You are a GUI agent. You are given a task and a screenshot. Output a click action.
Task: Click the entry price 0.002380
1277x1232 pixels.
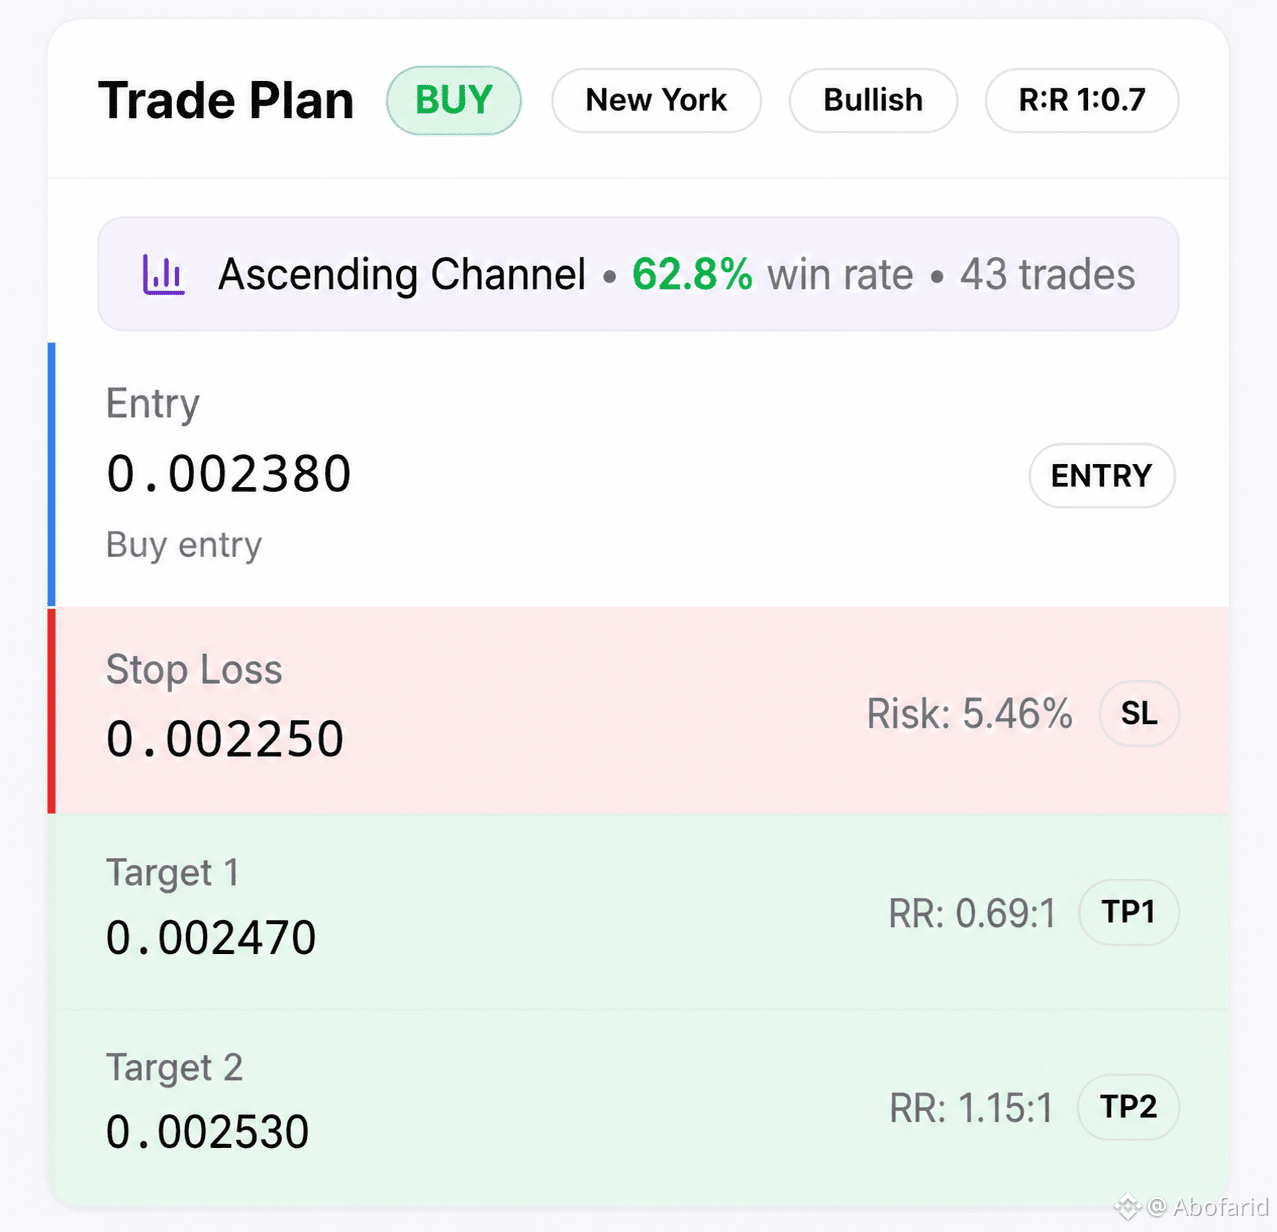[x=229, y=474]
